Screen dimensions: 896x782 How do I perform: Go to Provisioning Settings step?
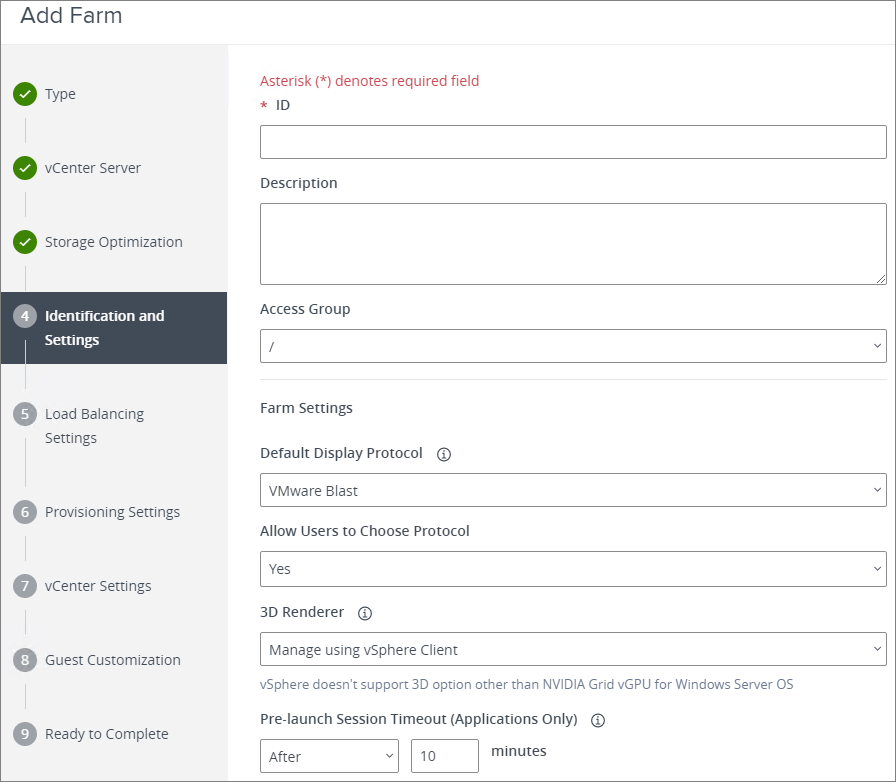tap(112, 512)
